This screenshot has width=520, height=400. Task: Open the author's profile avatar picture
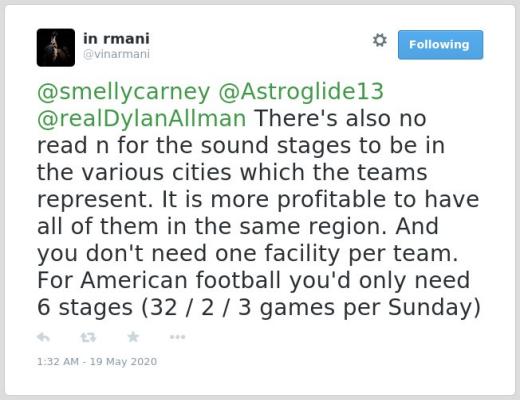tap(56, 47)
